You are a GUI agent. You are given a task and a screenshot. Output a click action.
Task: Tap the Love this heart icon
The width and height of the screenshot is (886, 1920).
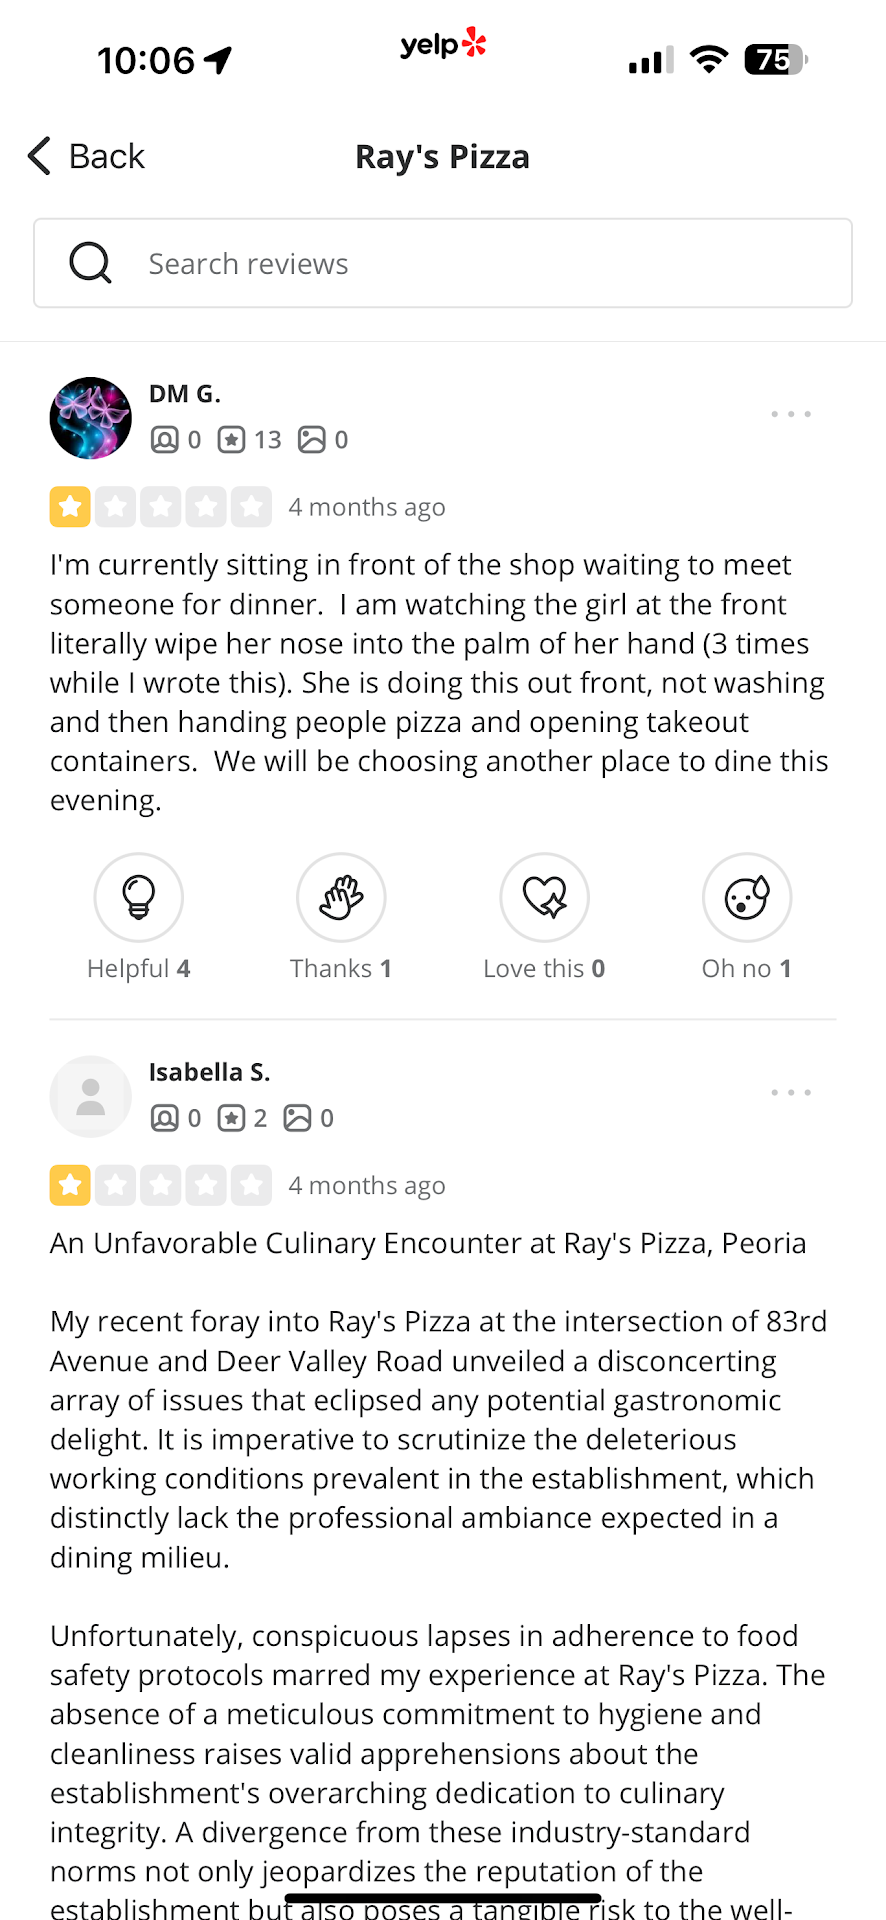click(544, 897)
